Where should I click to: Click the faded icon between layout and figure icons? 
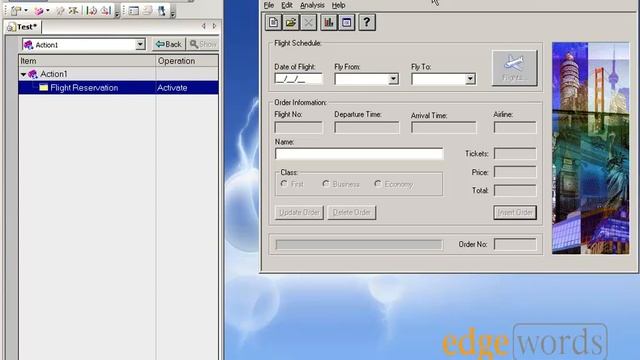click(148, 11)
